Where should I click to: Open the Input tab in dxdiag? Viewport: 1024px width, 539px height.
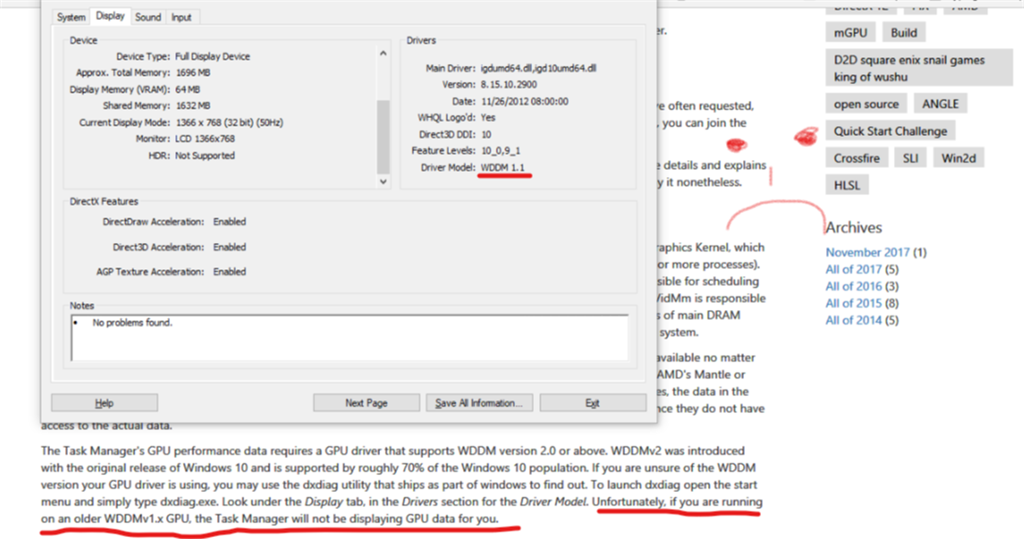tap(182, 17)
